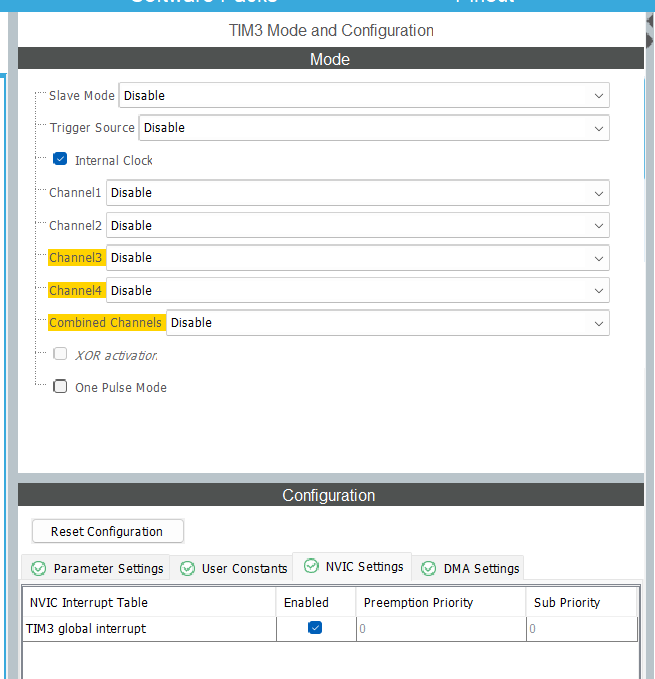
Task: Expand the Channel4 dropdown
Action: click(357, 291)
